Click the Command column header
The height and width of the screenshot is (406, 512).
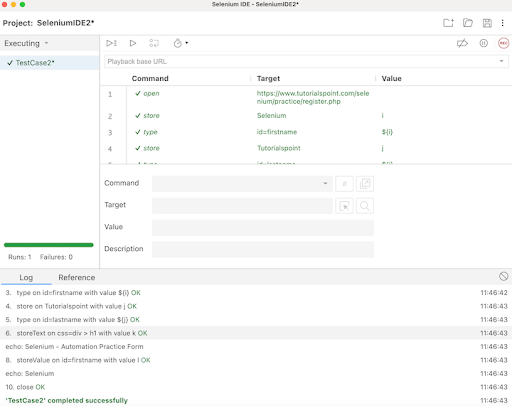(150, 78)
